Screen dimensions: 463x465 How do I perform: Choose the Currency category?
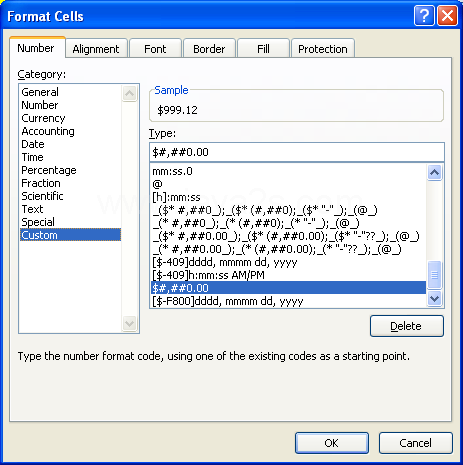click(x=70, y=118)
